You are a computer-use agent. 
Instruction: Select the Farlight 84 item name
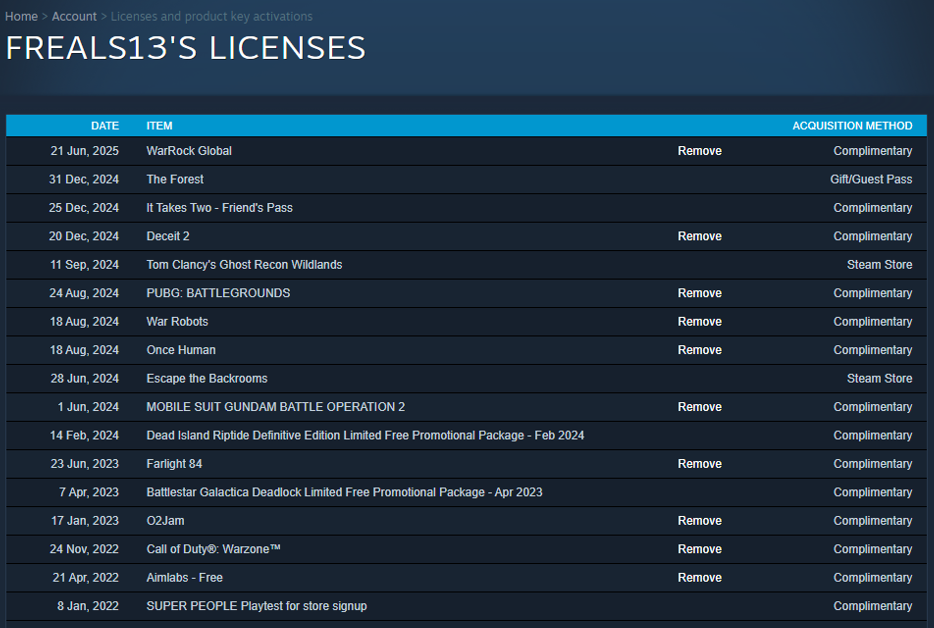tap(174, 464)
